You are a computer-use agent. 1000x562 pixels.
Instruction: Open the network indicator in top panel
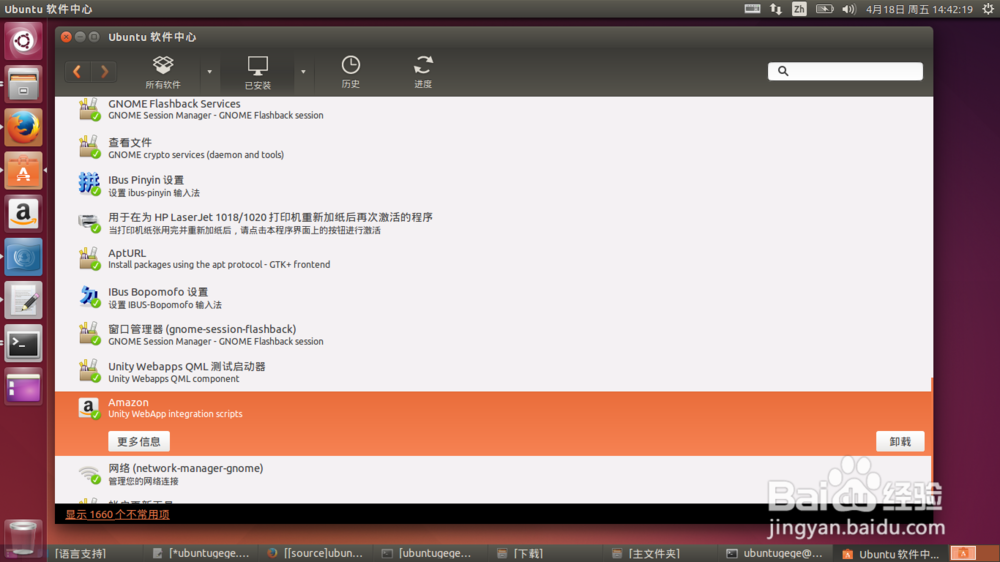tap(776, 9)
